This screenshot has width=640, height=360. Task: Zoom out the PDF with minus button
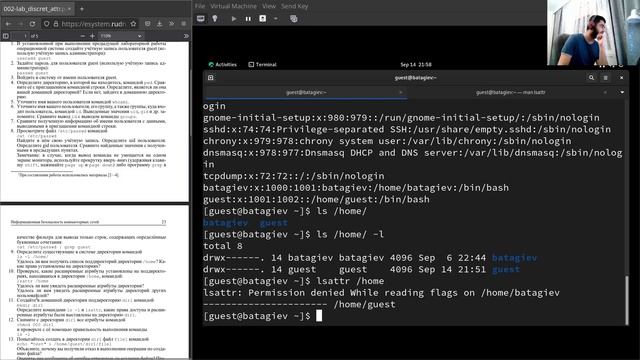(82, 36)
